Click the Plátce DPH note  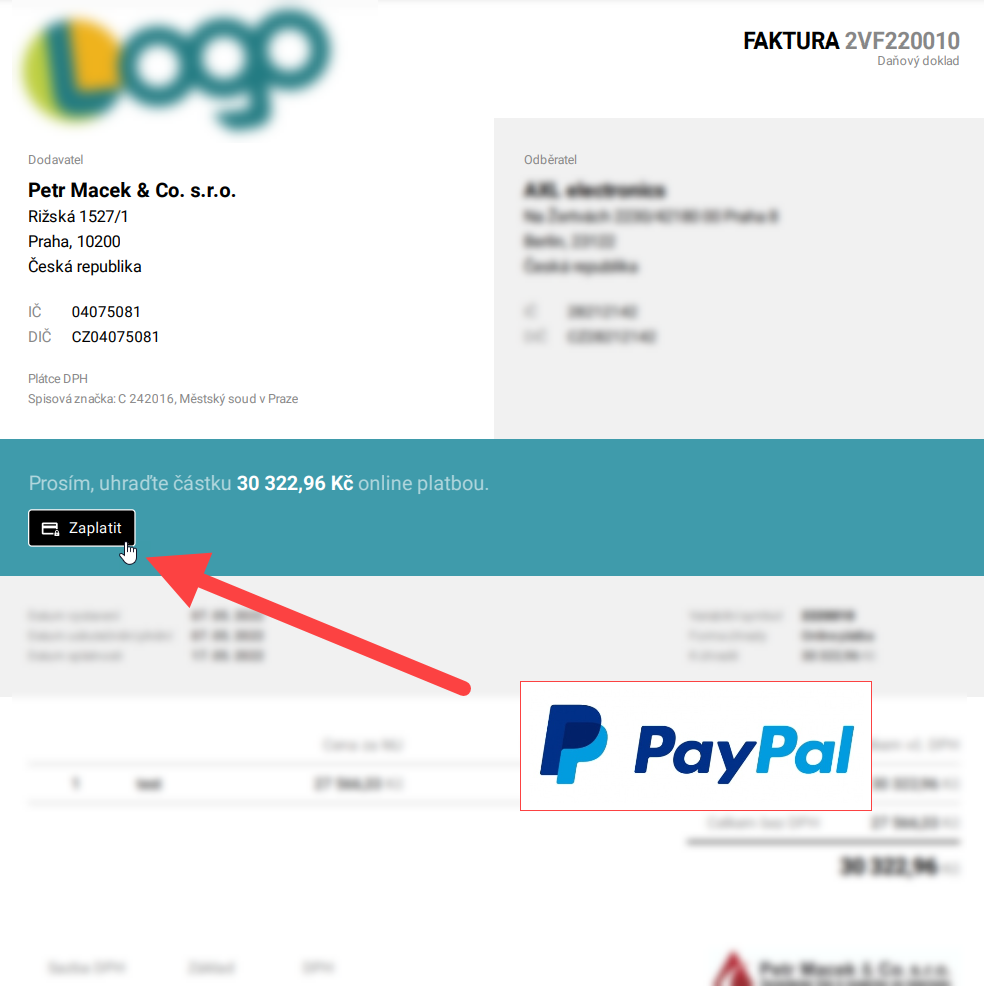coord(58,379)
